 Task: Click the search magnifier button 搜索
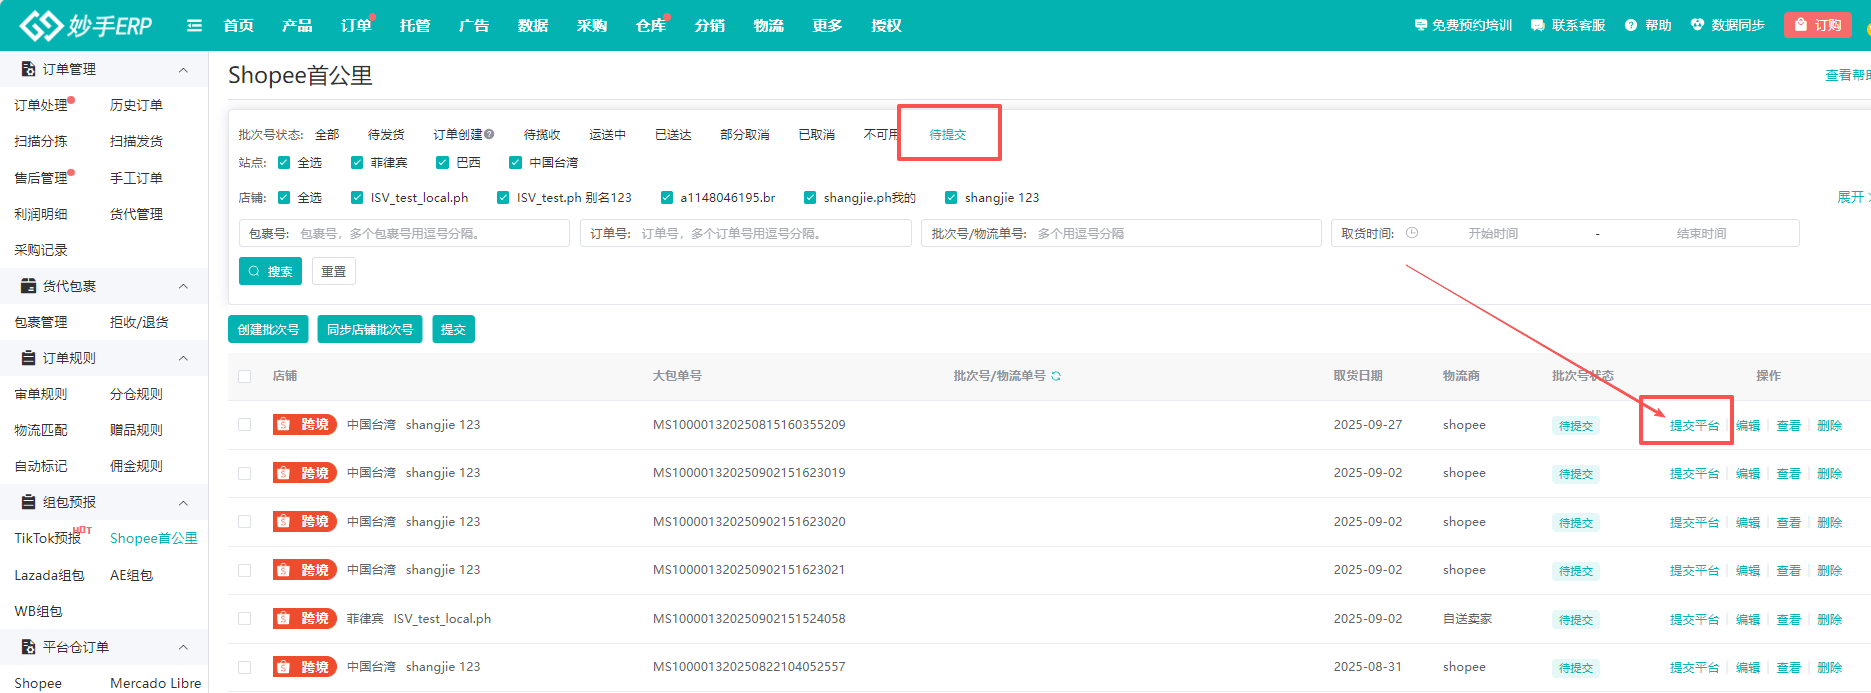(270, 271)
